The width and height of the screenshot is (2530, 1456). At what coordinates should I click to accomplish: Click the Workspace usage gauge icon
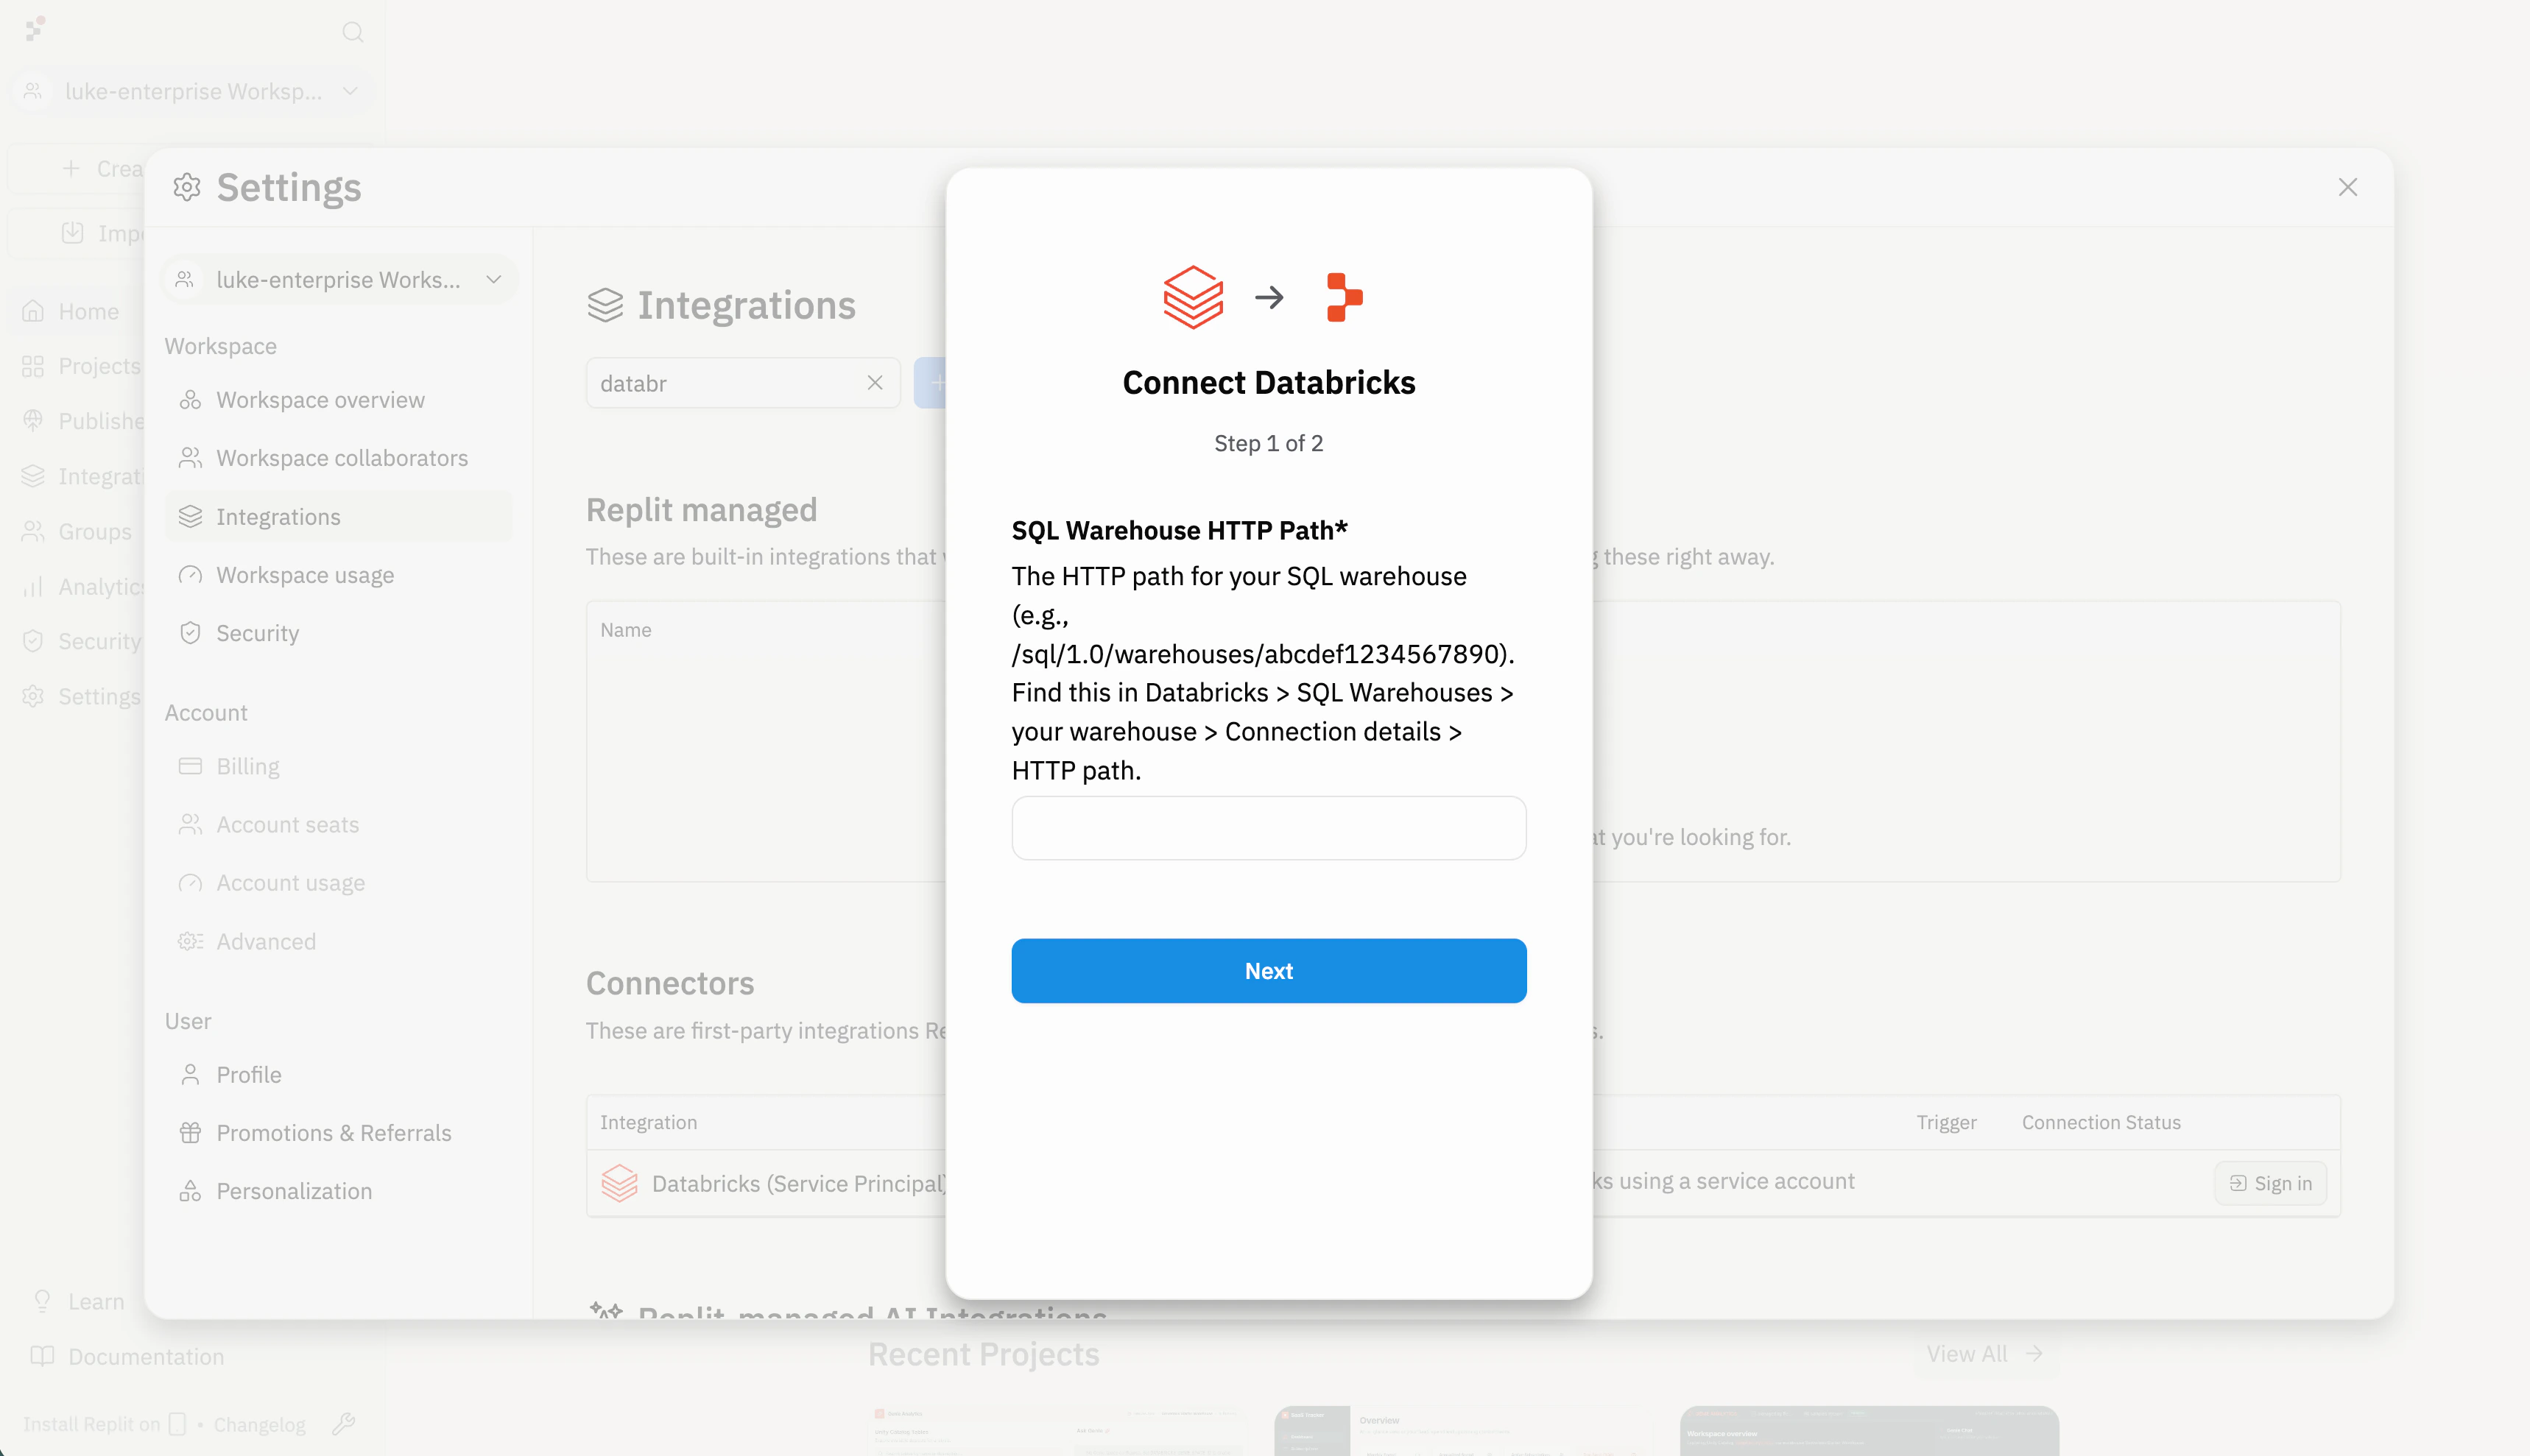pos(190,575)
